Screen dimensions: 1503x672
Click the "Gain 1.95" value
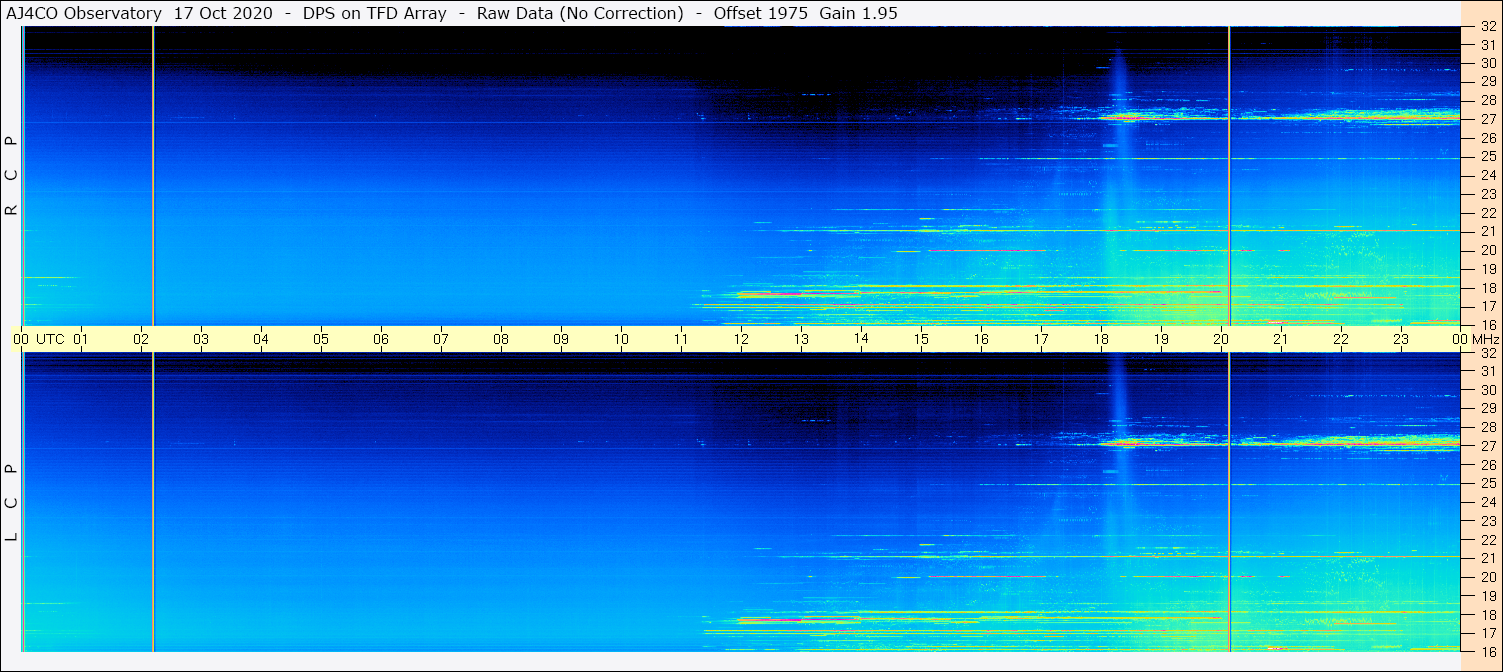[858, 13]
